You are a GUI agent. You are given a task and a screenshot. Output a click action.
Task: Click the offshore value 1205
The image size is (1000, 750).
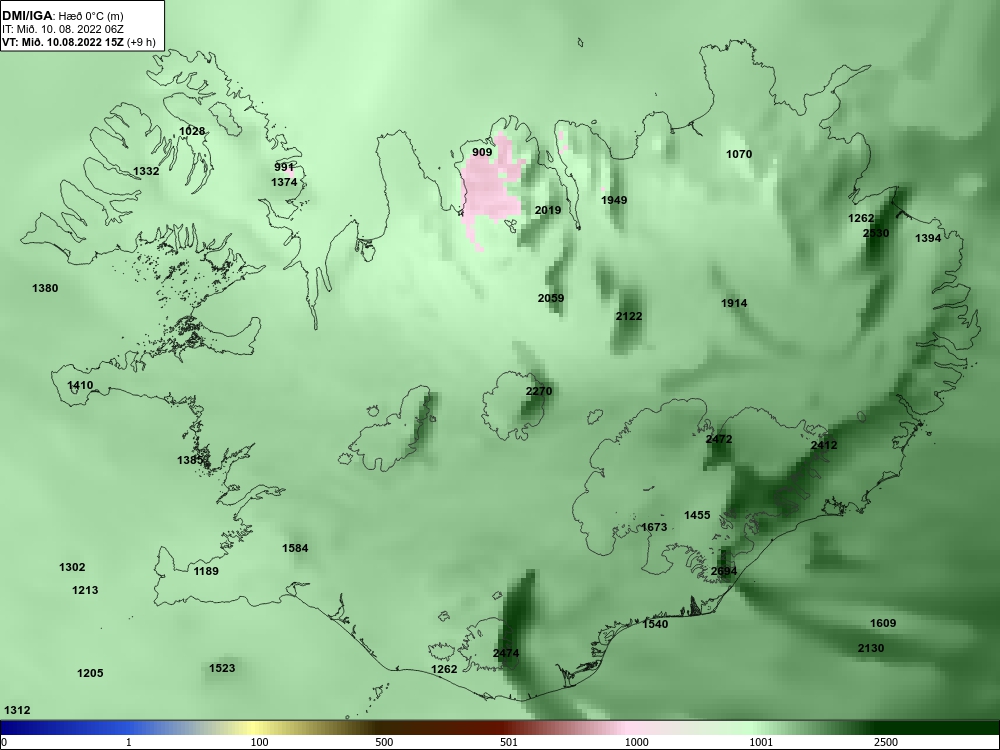tap(90, 673)
